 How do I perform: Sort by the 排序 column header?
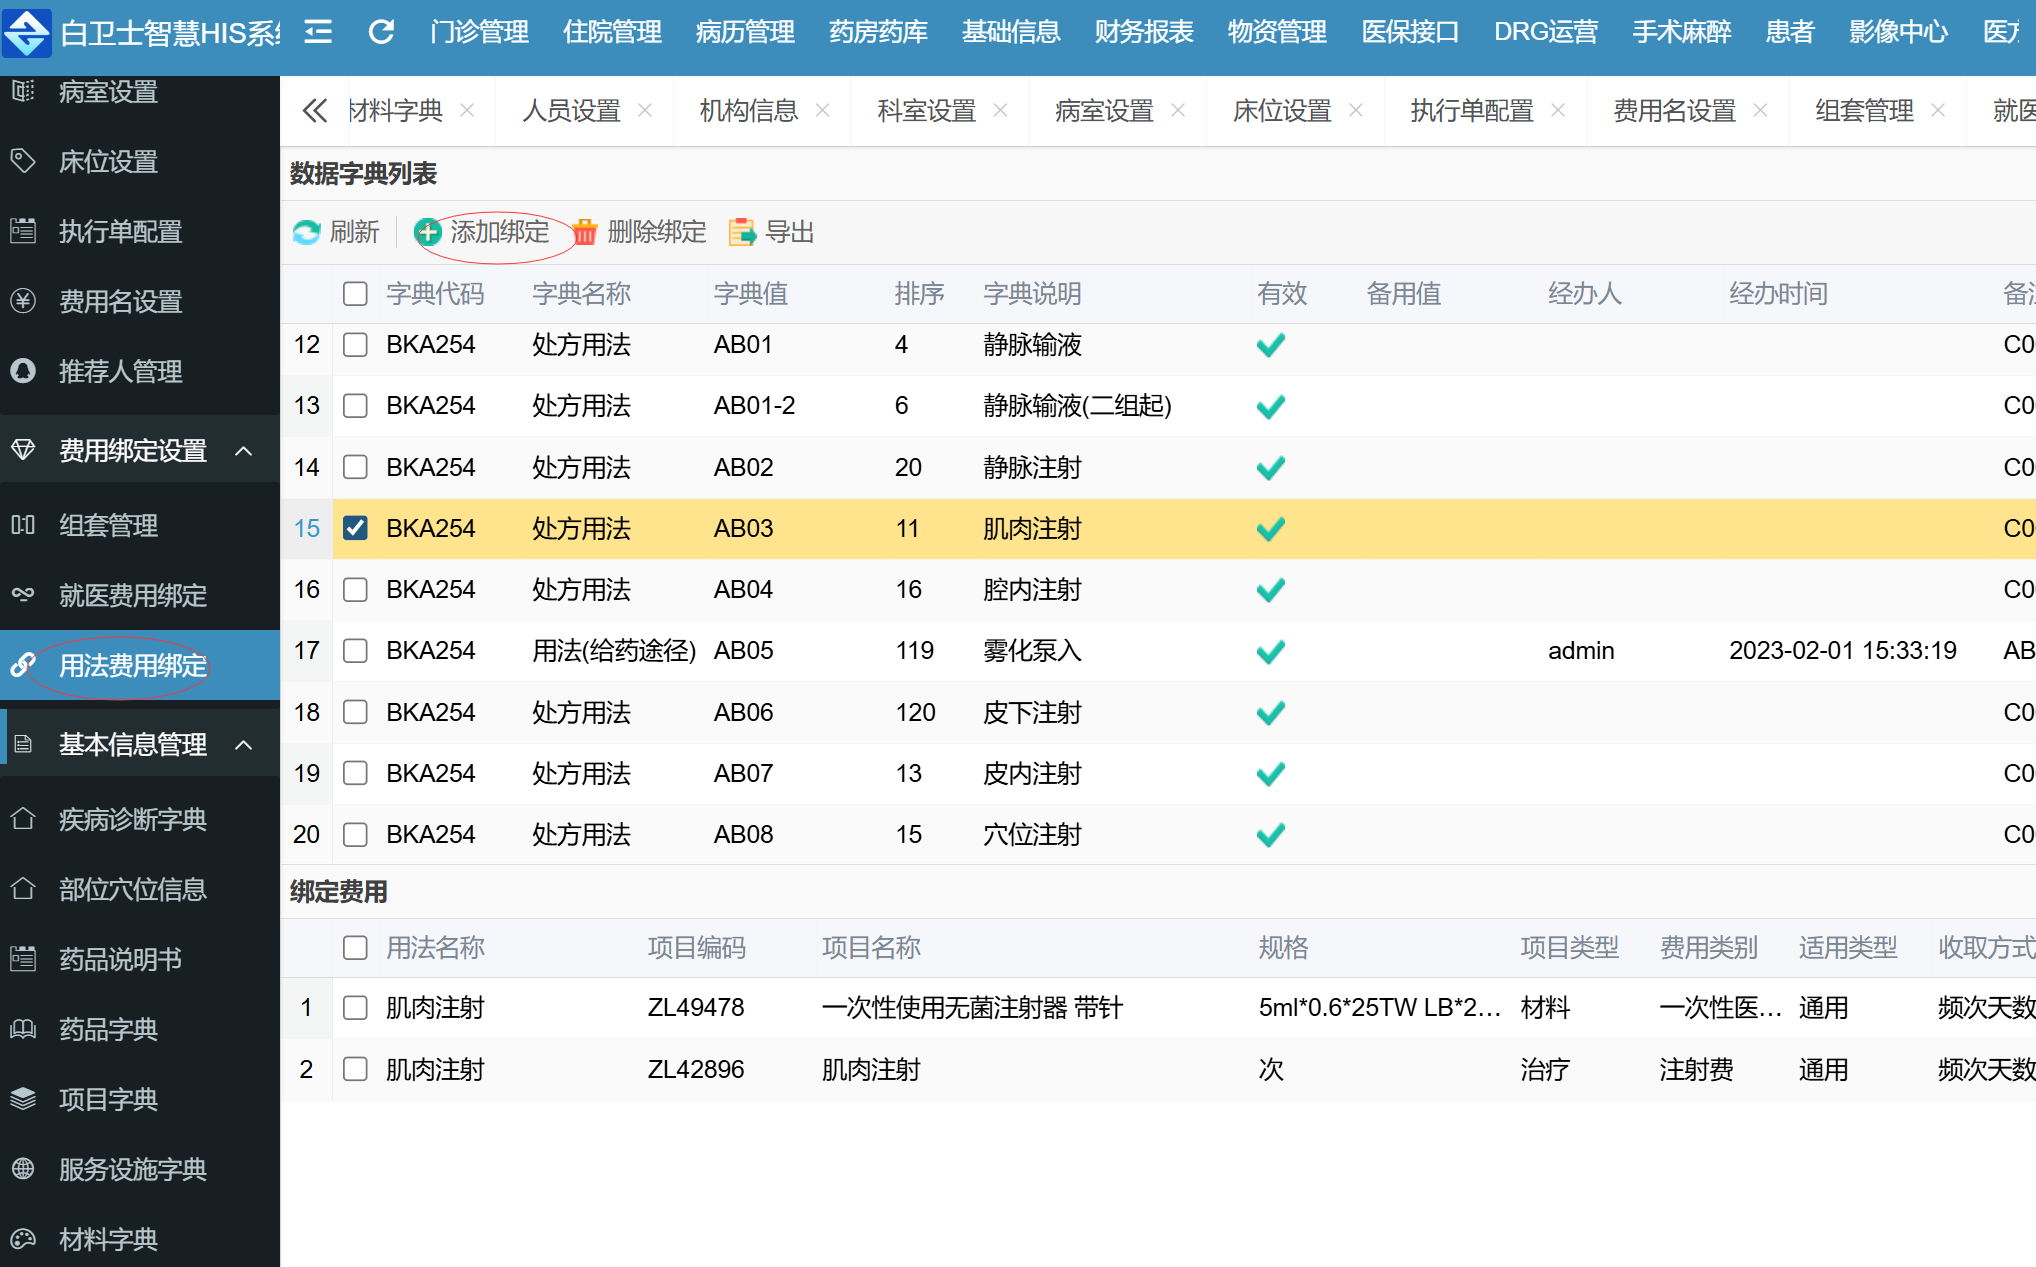click(x=918, y=293)
